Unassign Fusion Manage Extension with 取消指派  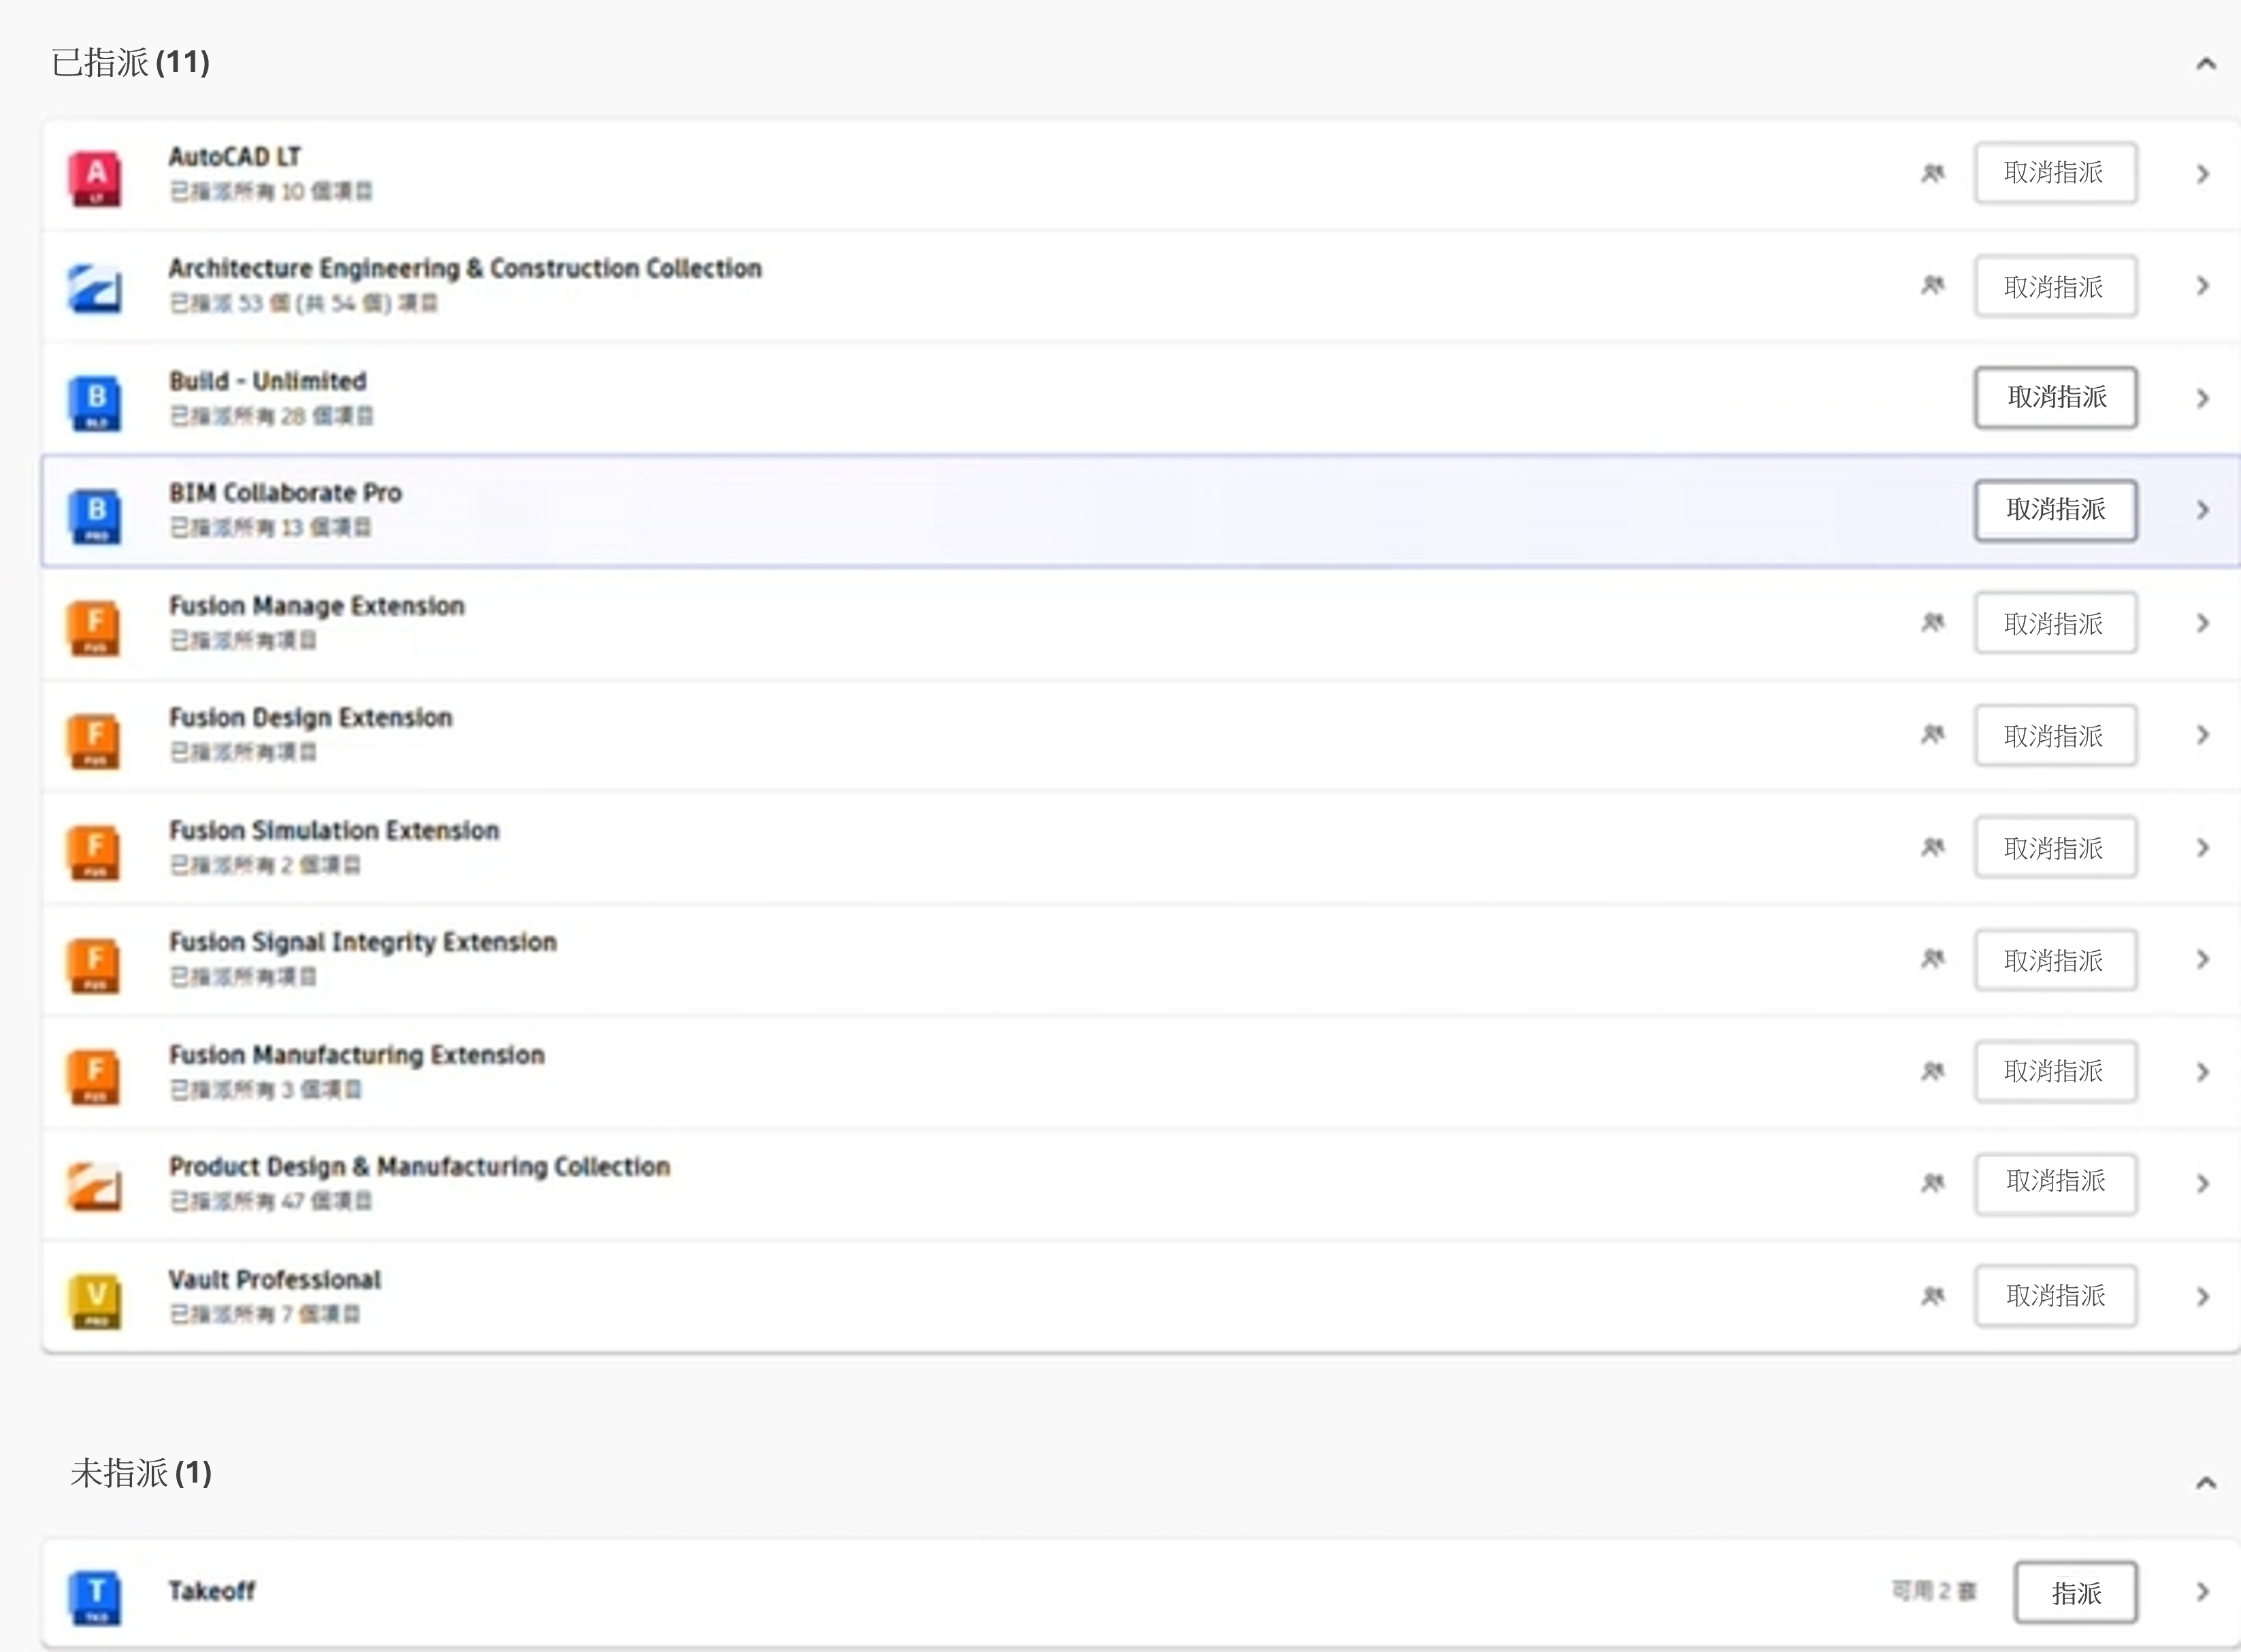coord(2055,623)
